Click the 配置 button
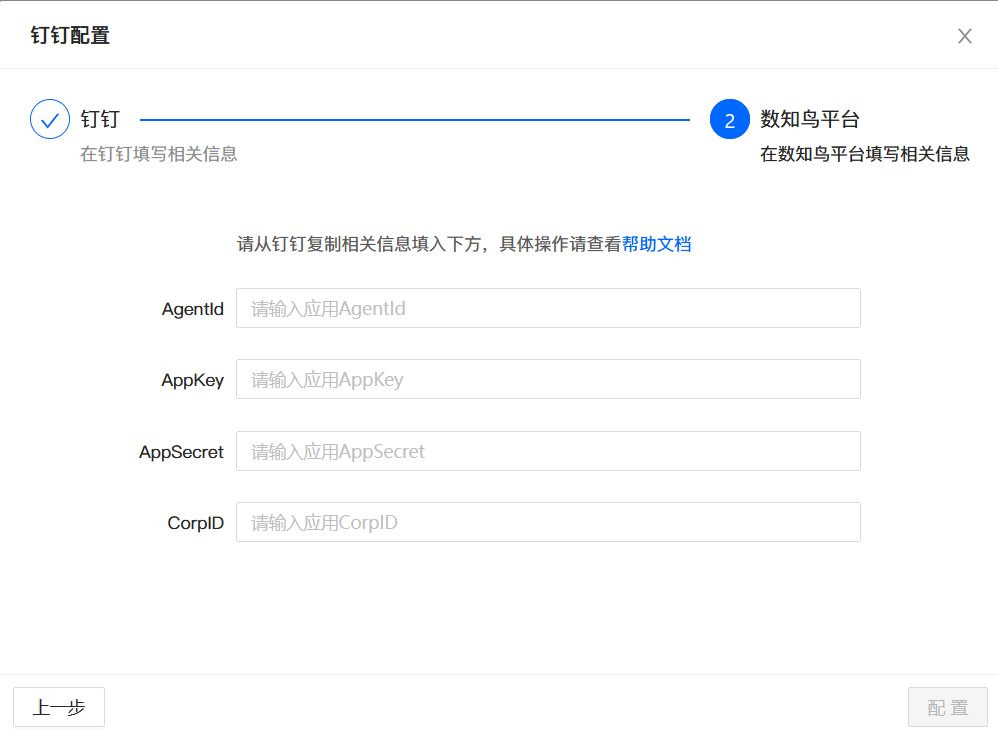Viewport: 998px width, 737px height. pyautogui.click(x=948, y=707)
